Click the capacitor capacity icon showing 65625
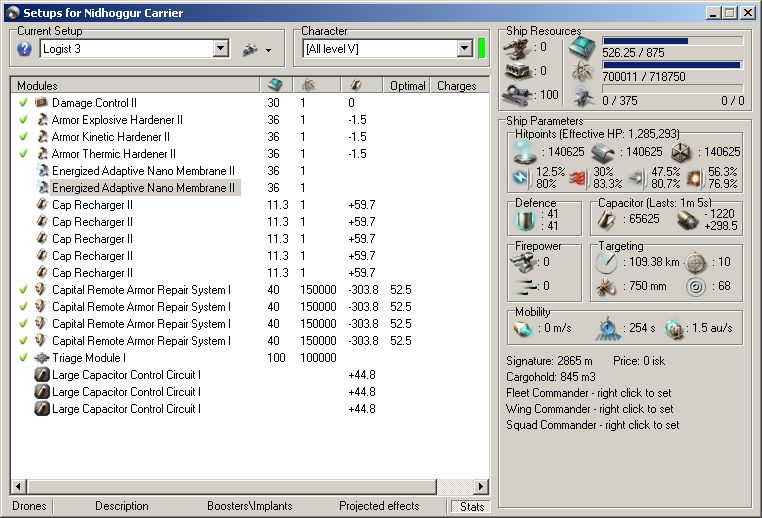Image resolution: width=762 pixels, height=518 pixels. coord(606,220)
